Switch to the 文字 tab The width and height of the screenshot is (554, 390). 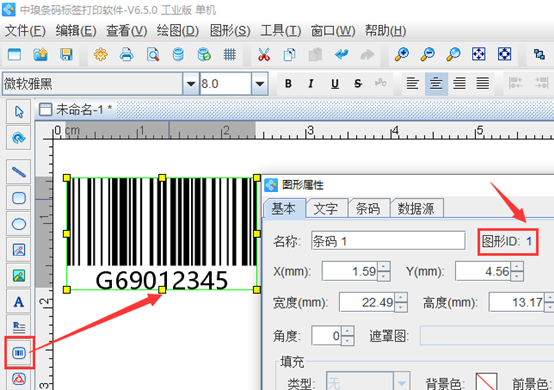tap(326, 208)
